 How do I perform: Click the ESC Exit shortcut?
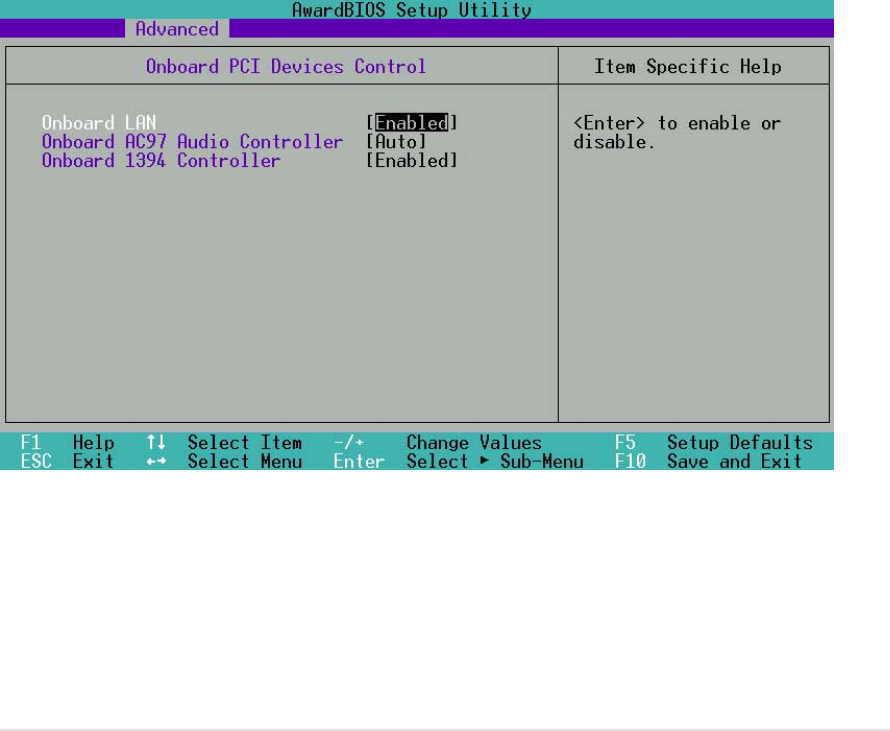[67, 461]
